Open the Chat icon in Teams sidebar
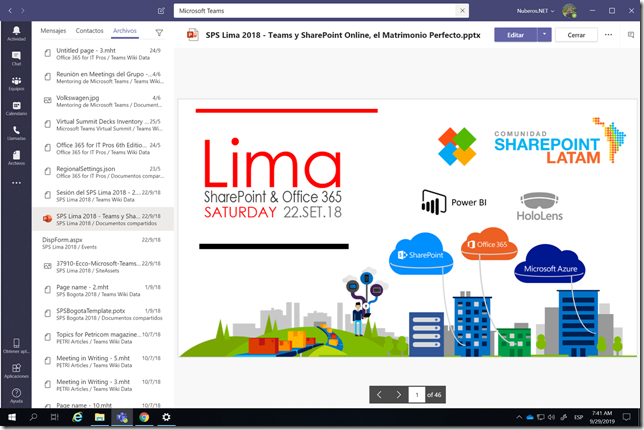Image resolution: width=644 pixels, height=430 pixels. click(16, 58)
